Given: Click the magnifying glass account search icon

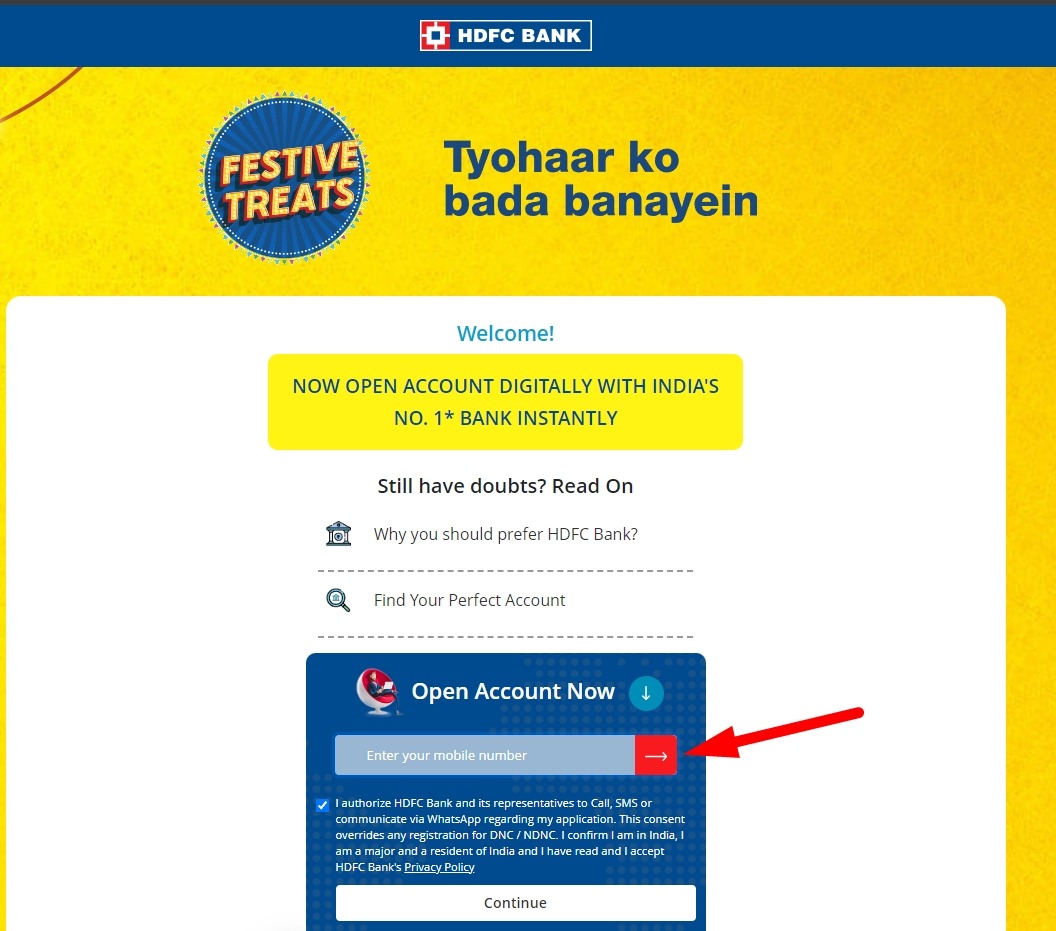Looking at the screenshot, I should pyautogui.click(x=338, y=600).
